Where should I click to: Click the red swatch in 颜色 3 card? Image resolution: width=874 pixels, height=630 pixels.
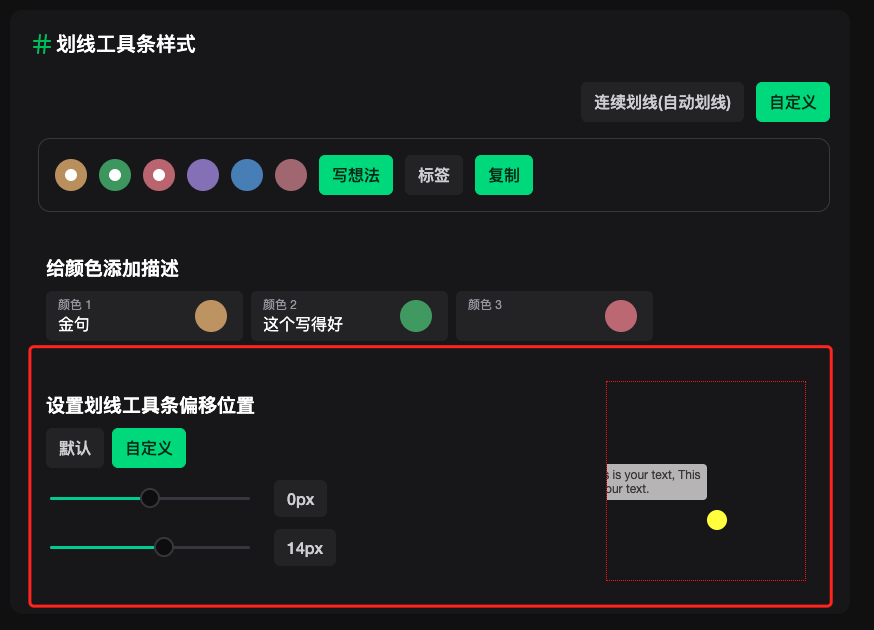(621, 316)
